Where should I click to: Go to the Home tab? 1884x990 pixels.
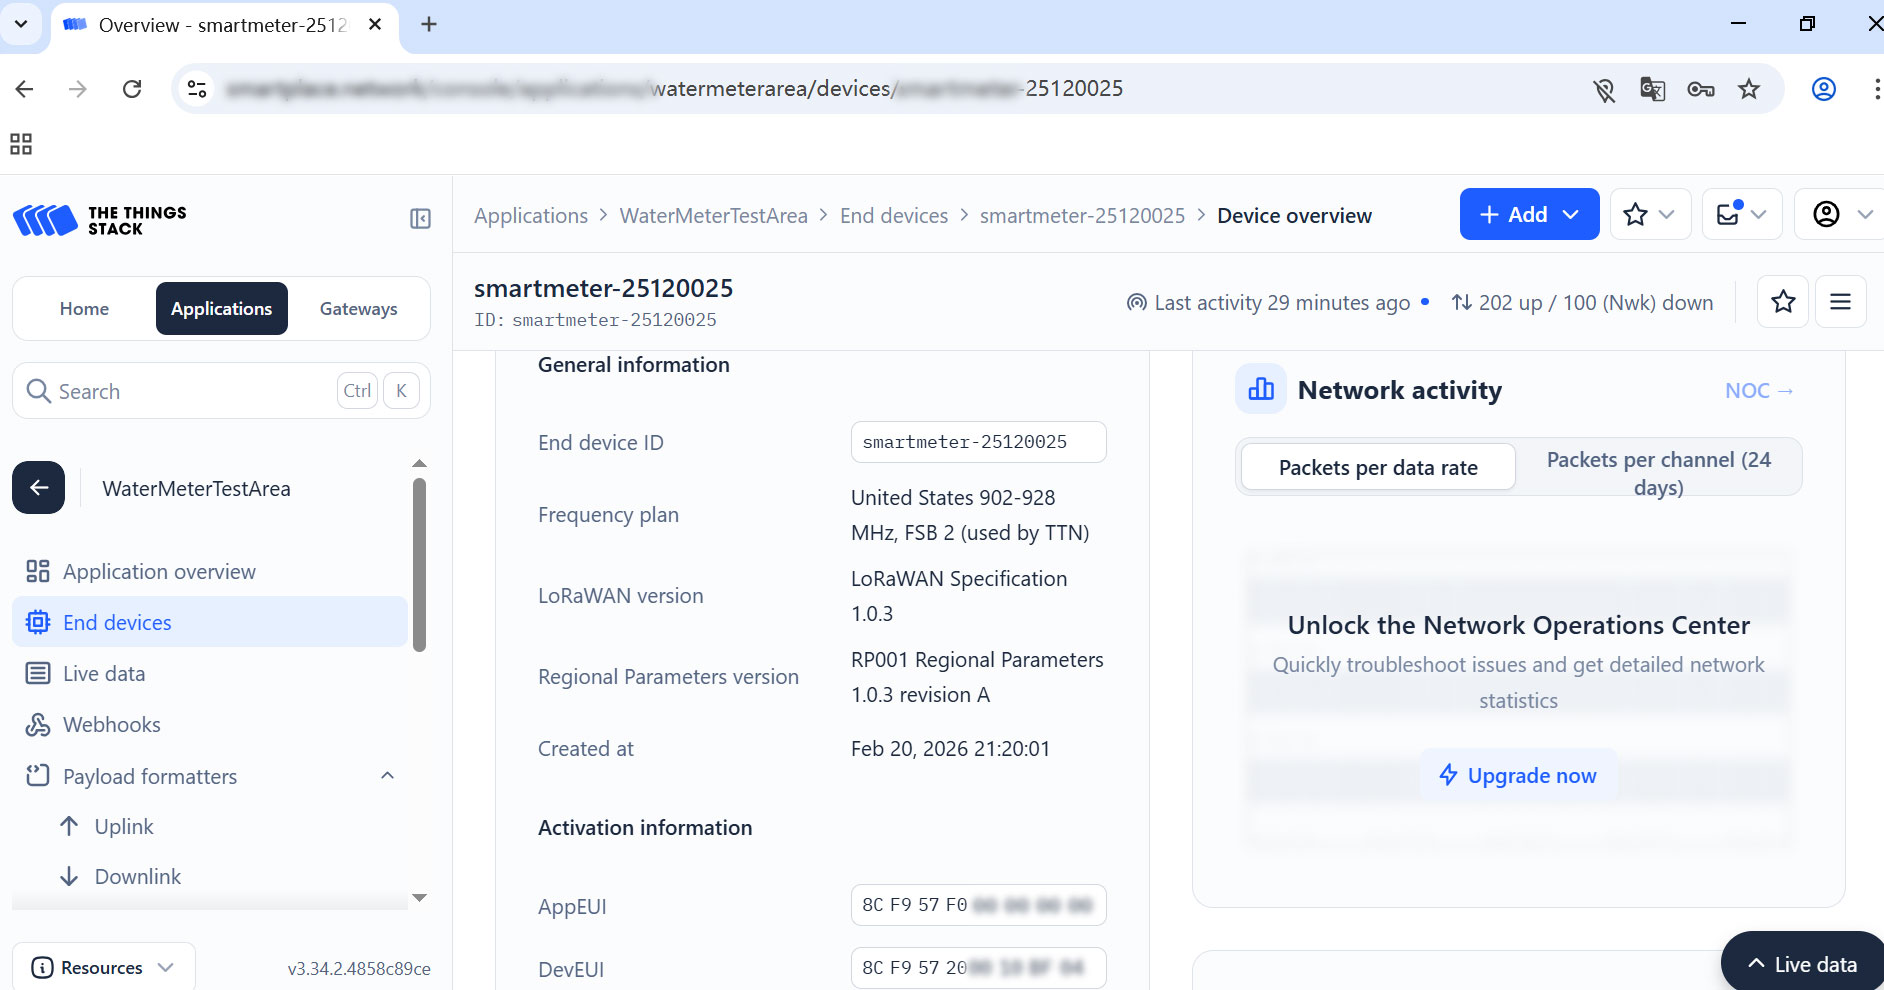[x=84, y=309]
